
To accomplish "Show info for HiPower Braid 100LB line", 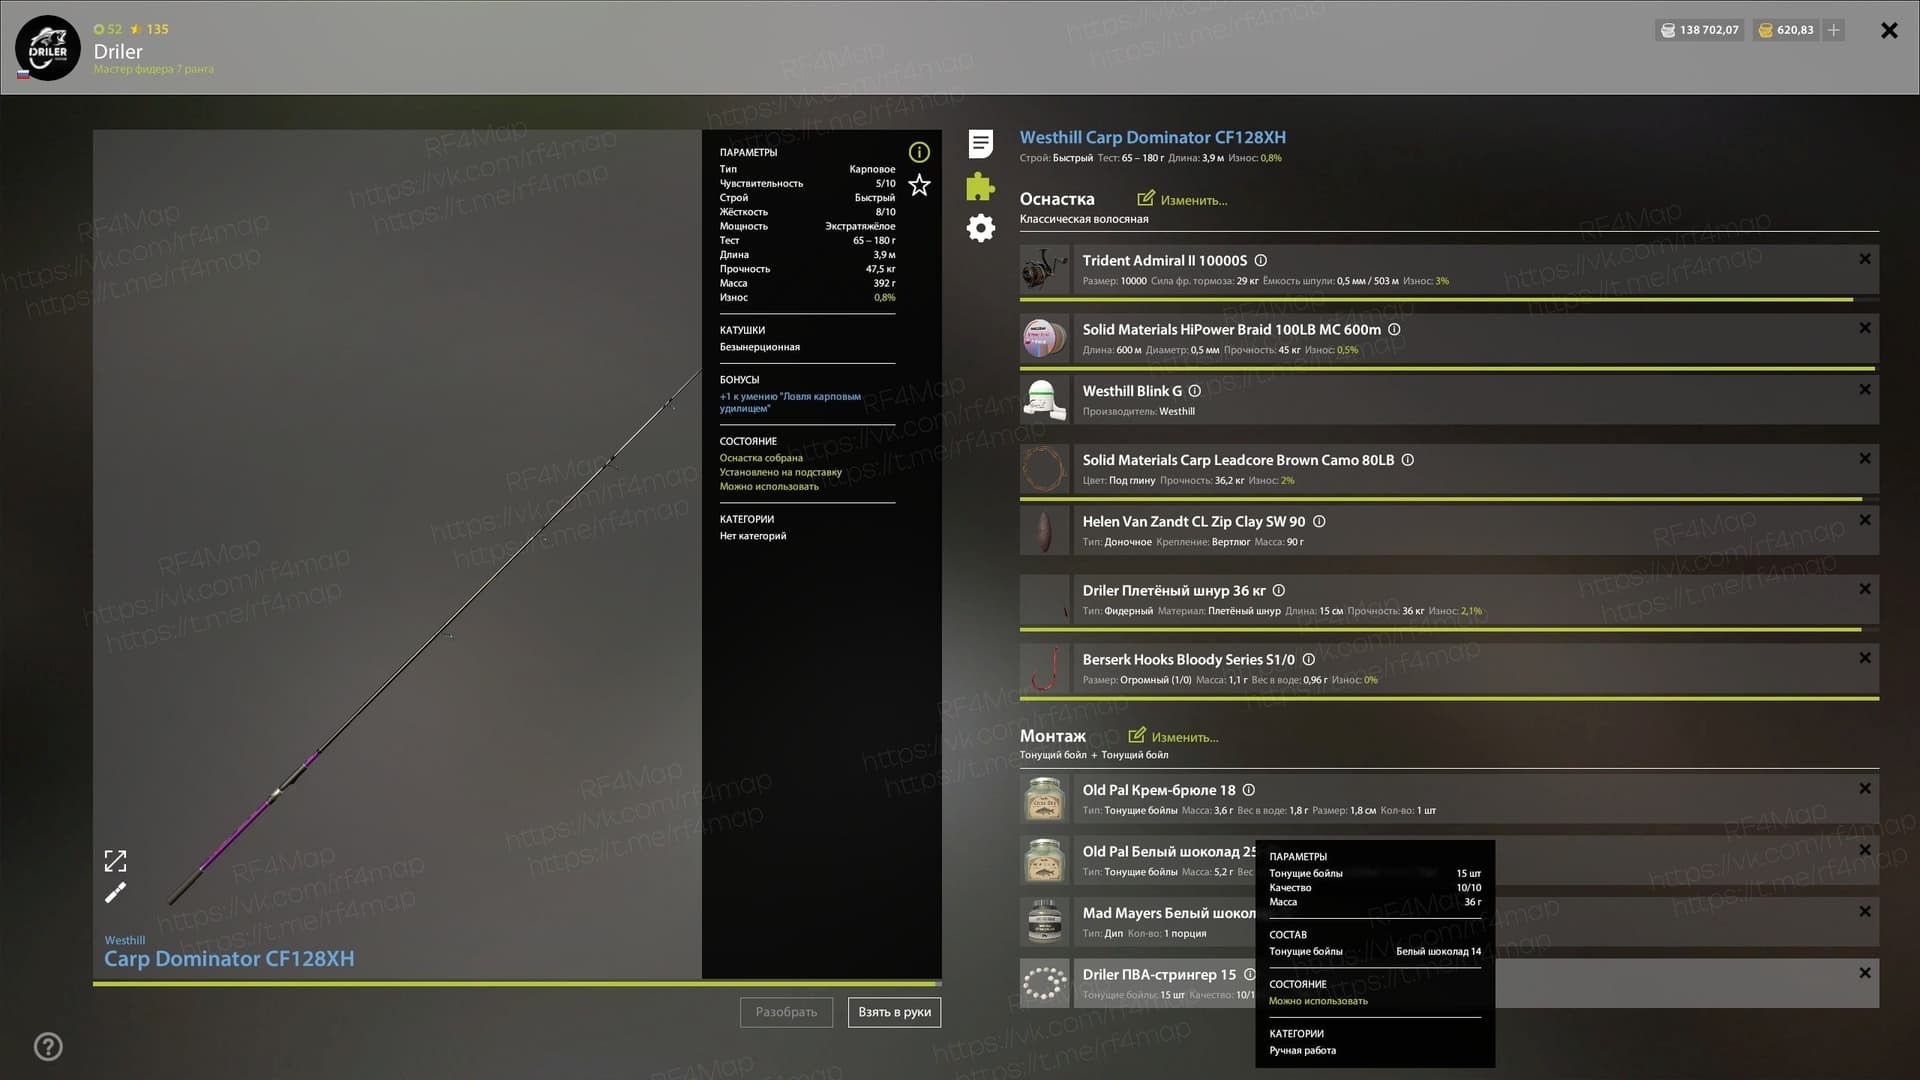I will click(x=1394, y=329).
